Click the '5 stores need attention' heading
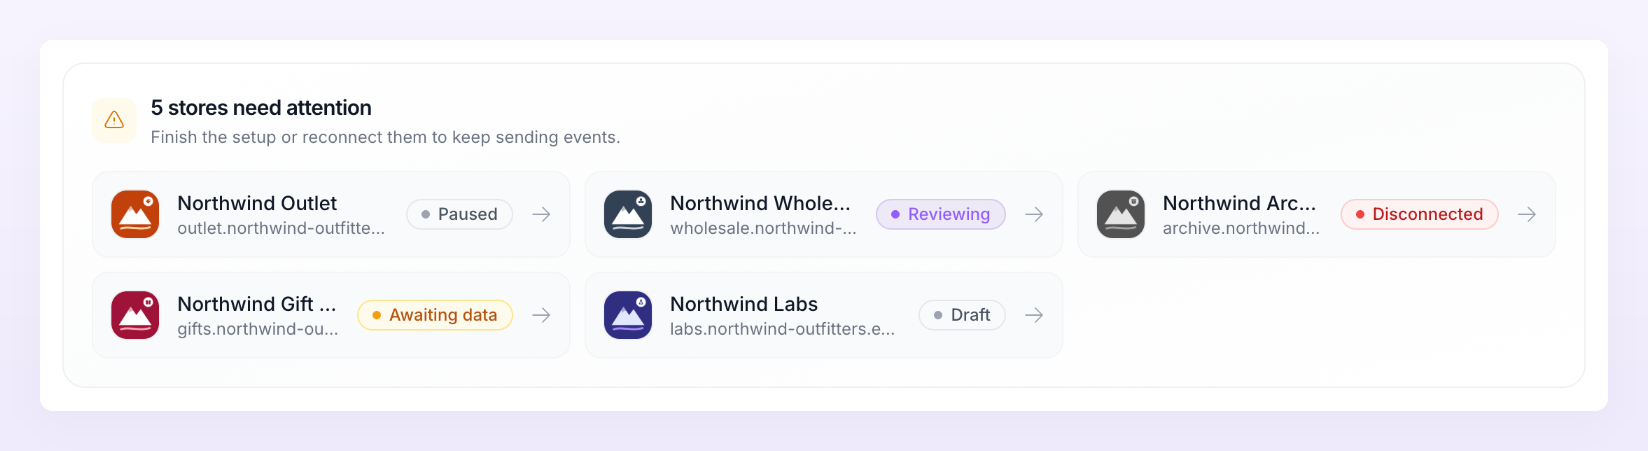Image resolution: width=1648 pixels, height=451 pixels. tap(261, 108)
